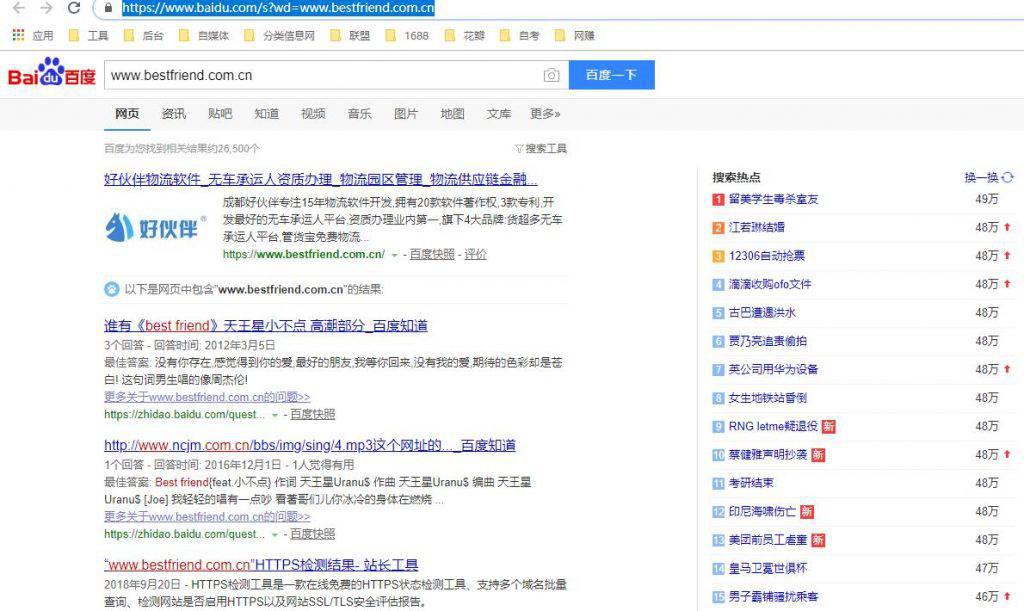Expand dropdown arrow in 谁有best friend result
The width and height of the screenshot is (1024, 611).
[275, 415]
